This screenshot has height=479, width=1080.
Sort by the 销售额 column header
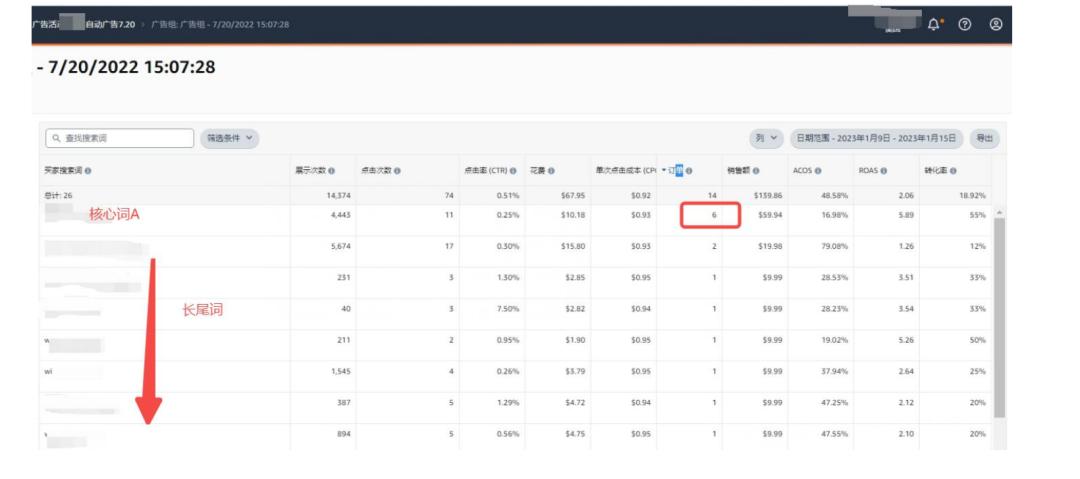click(738, 171)
